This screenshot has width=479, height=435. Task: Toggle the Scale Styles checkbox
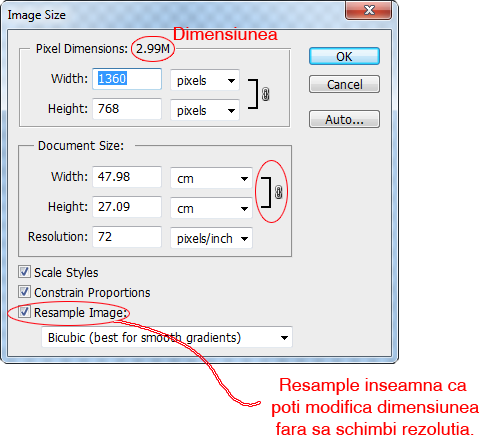(x=24, y=272)
